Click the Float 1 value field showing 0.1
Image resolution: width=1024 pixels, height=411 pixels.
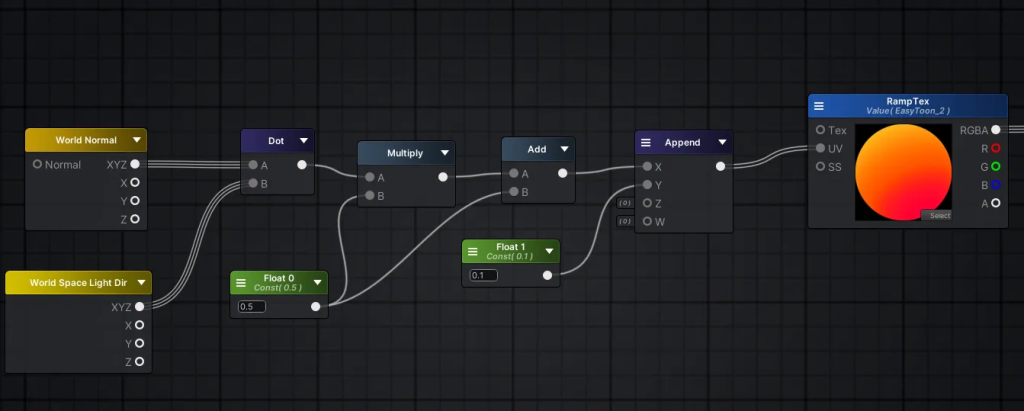(483, 275)
